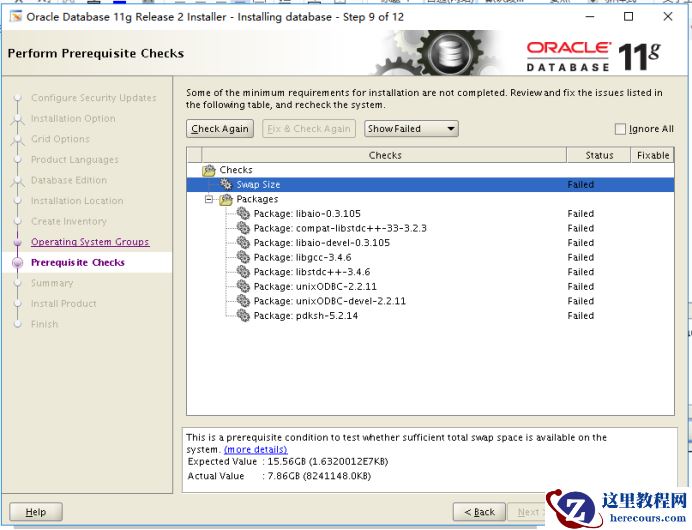Click the Actual Value 7.86GB text
Screen dimensions: 692x530
click(279, 476)
